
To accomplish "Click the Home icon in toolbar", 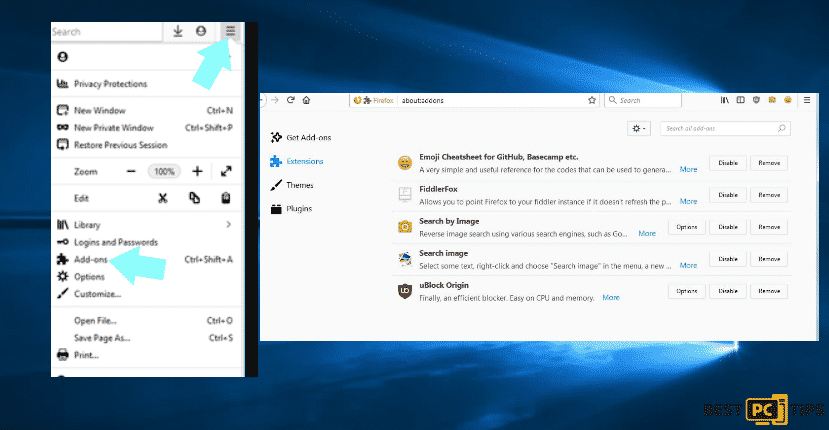I will [306, 100].
